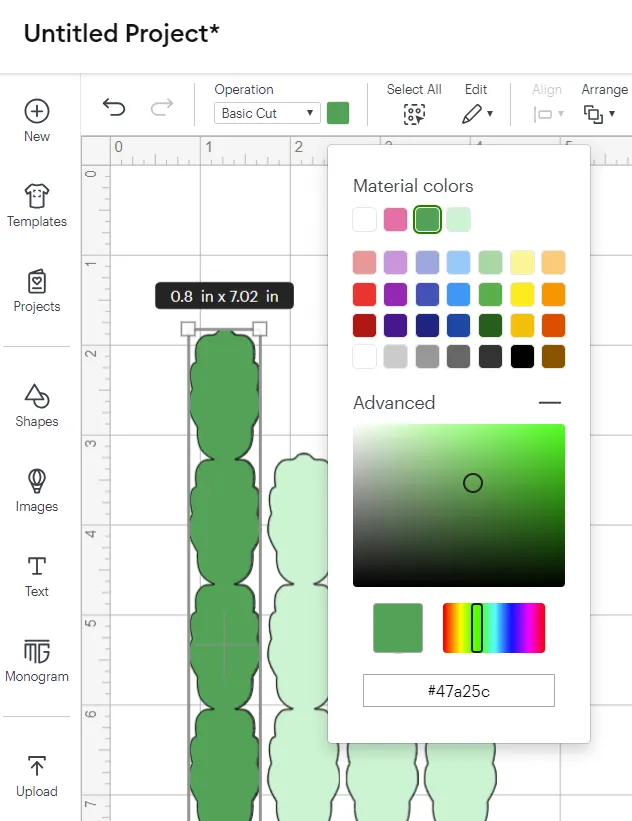Pick the pink material color swatch
The image size is (632, 821).
tap(395, 219)
